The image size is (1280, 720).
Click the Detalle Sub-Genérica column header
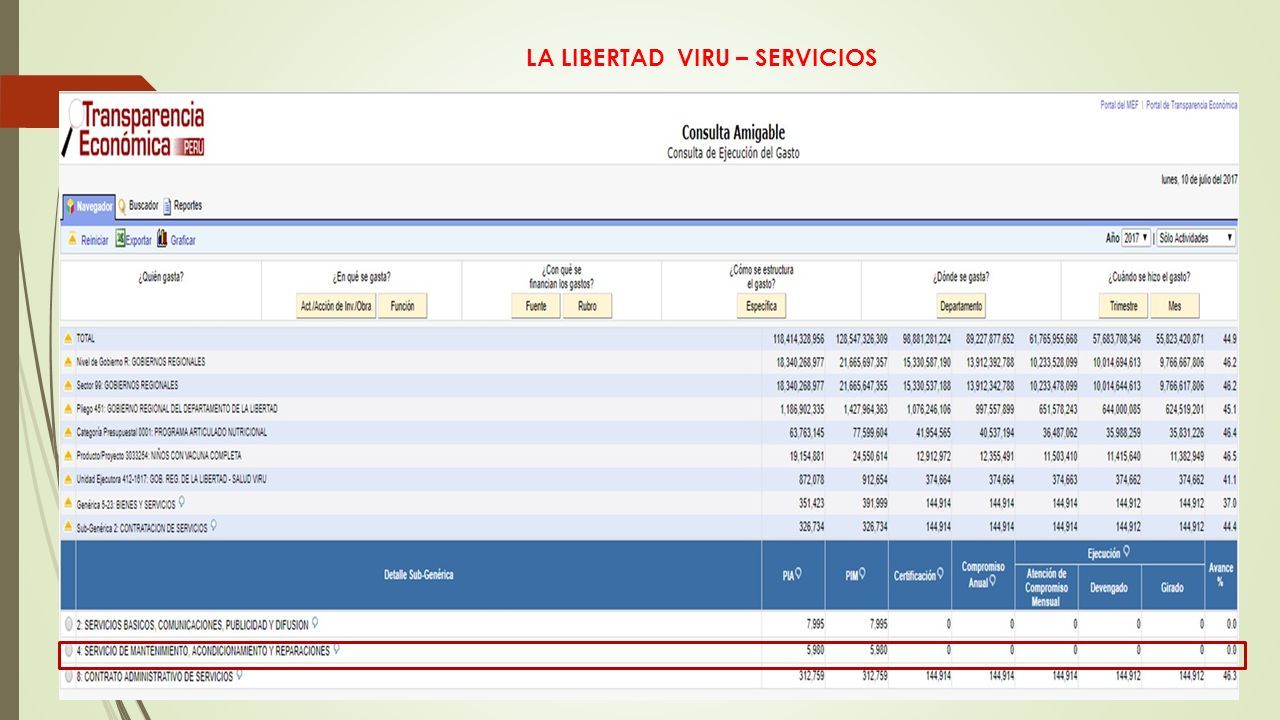pyautogui.click(x=418, y=575)
